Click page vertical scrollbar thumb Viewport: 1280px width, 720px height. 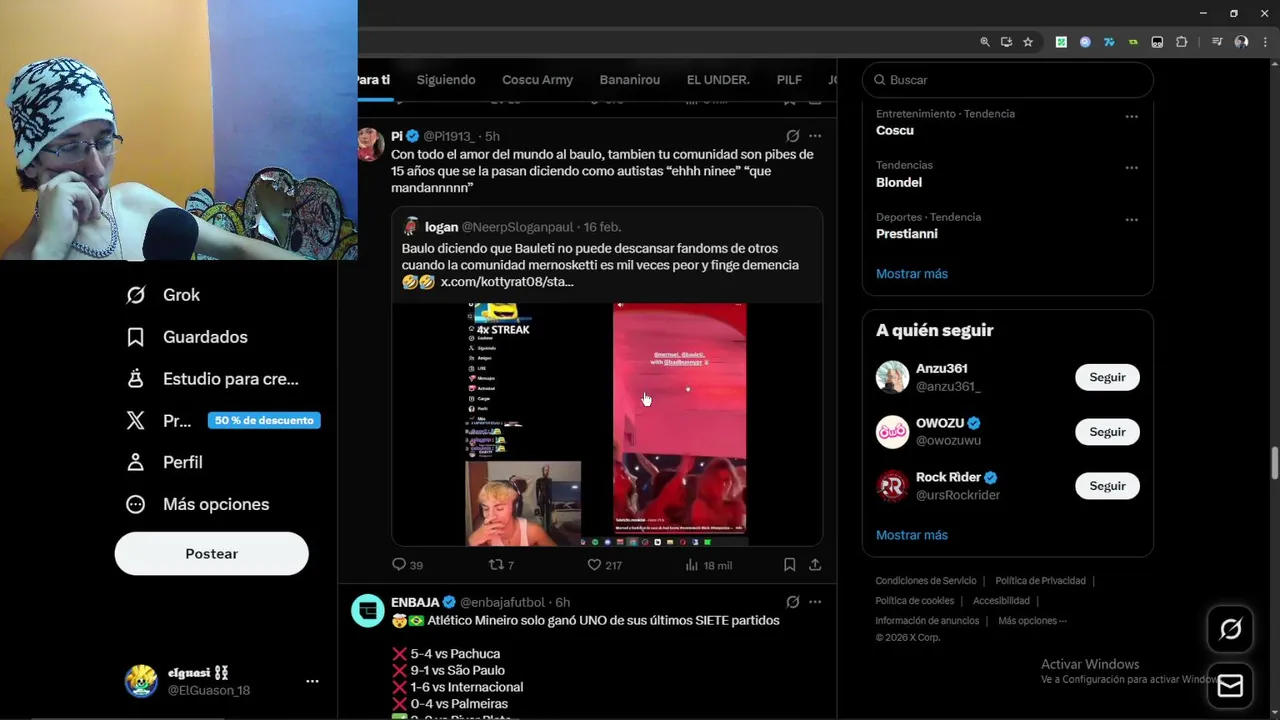coord(1274,464)
